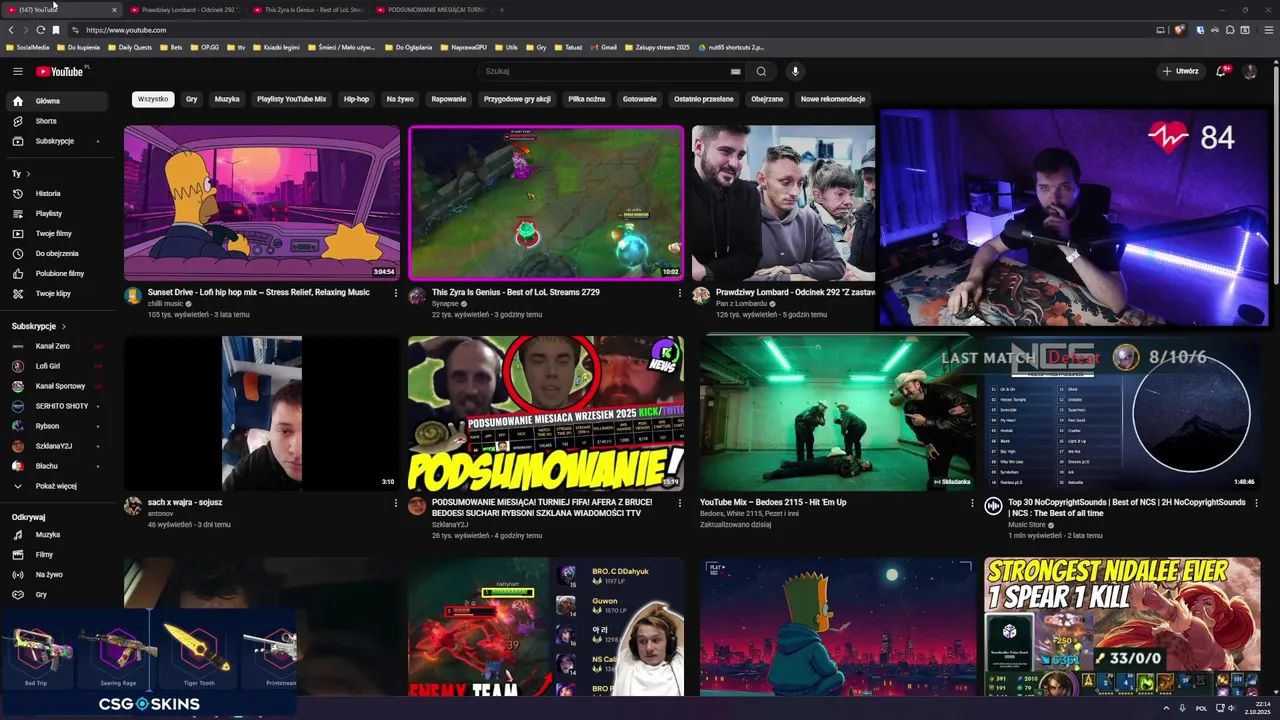Open Playlisty in the sidebar
Viewport: 1280px width, 720px height.
pos(57,213)
